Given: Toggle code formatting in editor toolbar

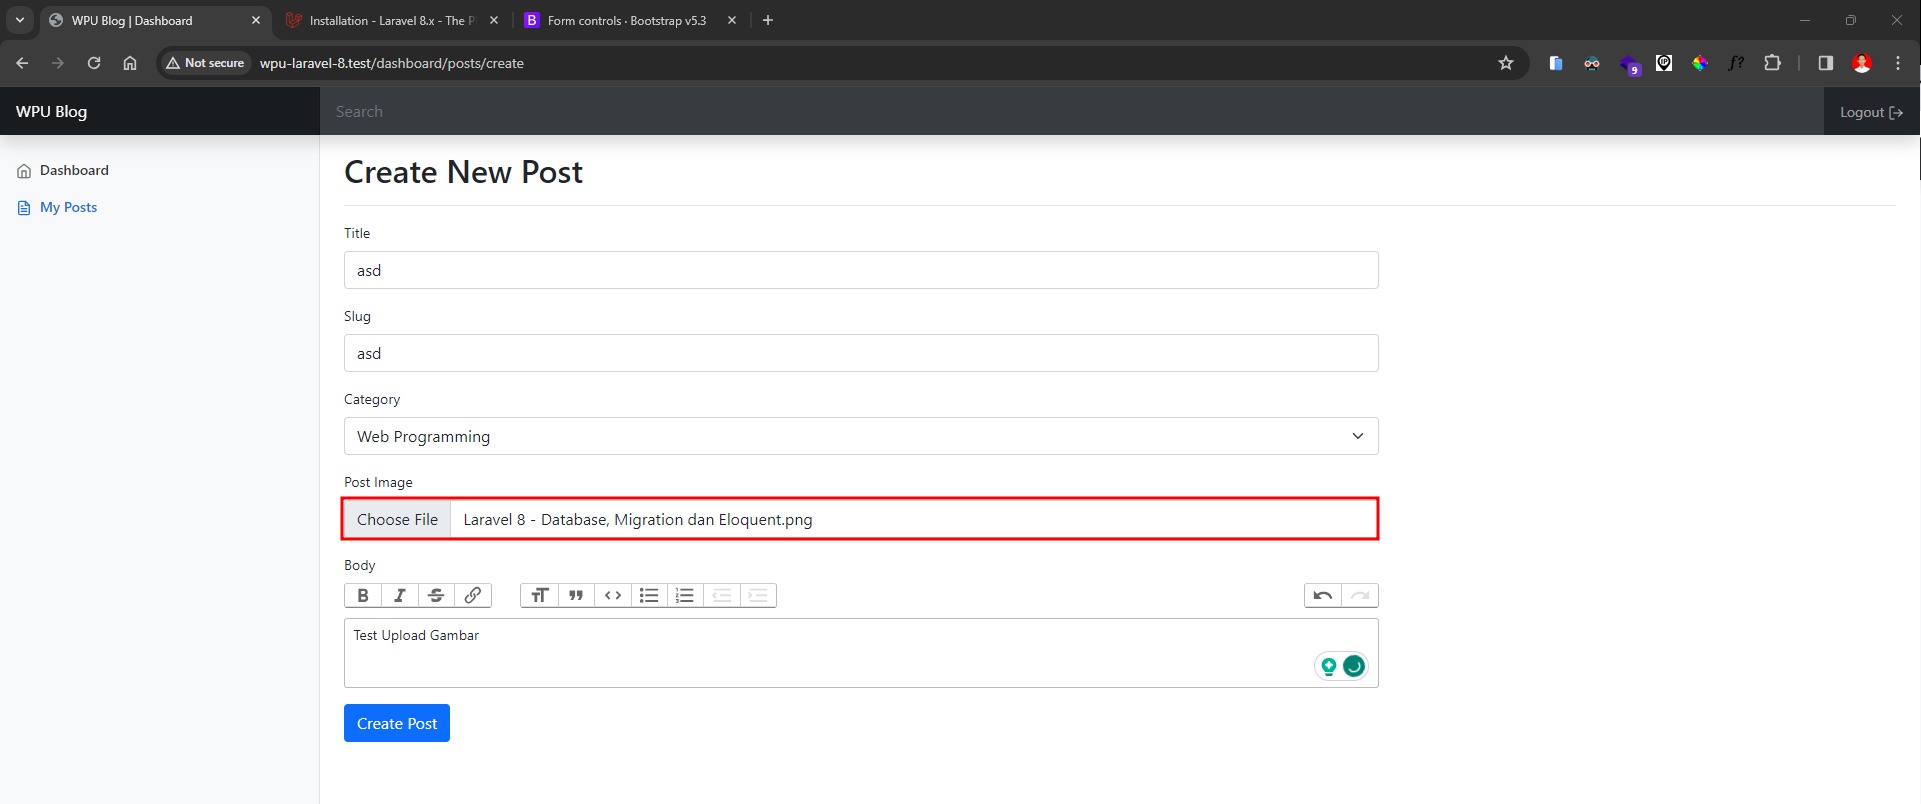Looking at the screenshot, I should [613, 595].
